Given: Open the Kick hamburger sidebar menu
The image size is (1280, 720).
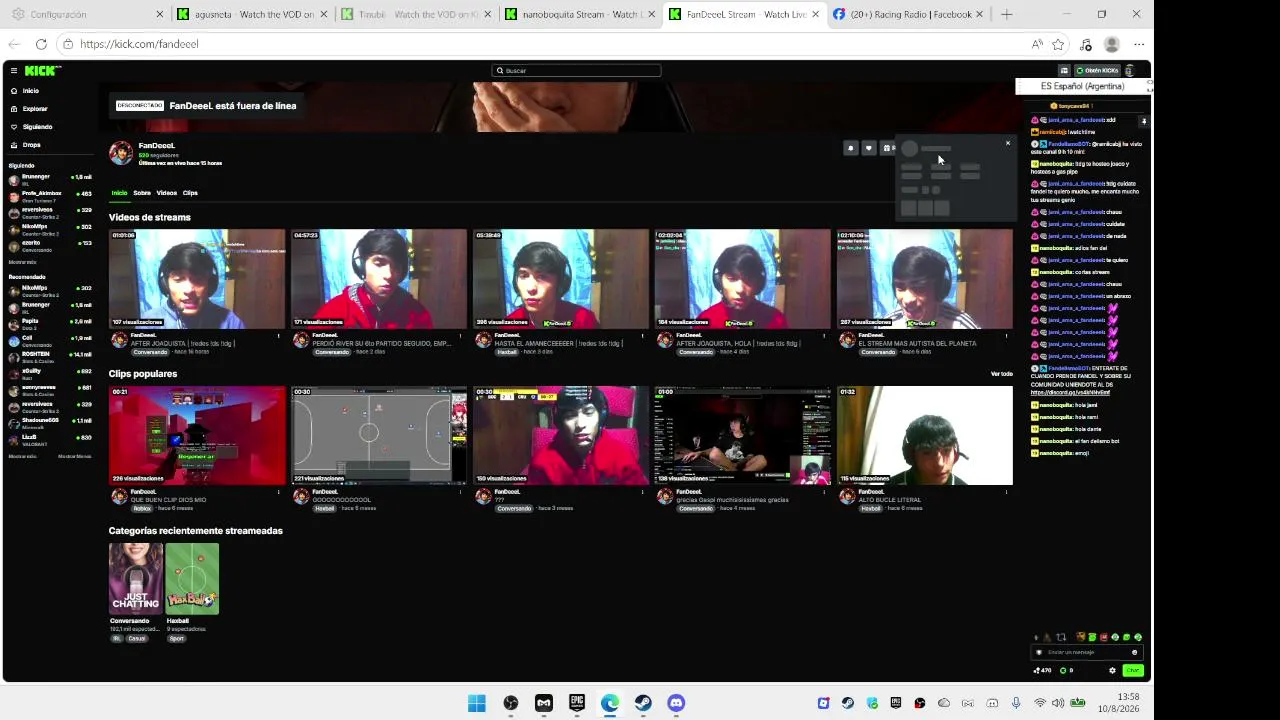Looking at the screenshot, I should 14,70.
